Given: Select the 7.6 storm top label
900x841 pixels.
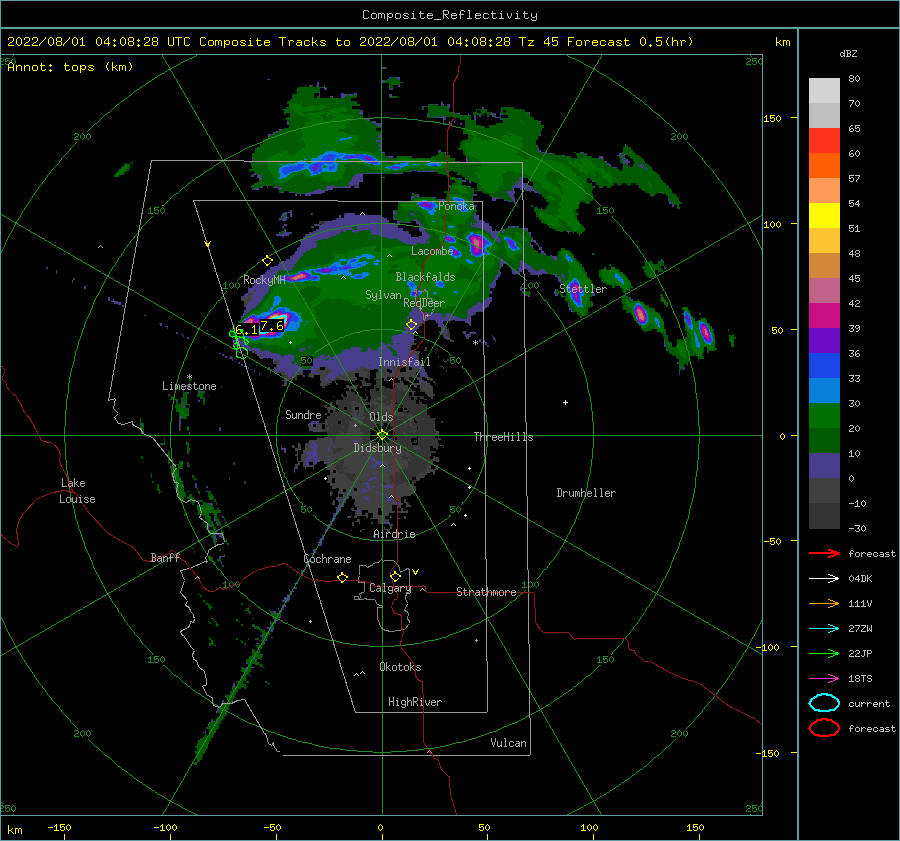Looking at the screenshot, I should pyautogui.click(x=271, y=326).
